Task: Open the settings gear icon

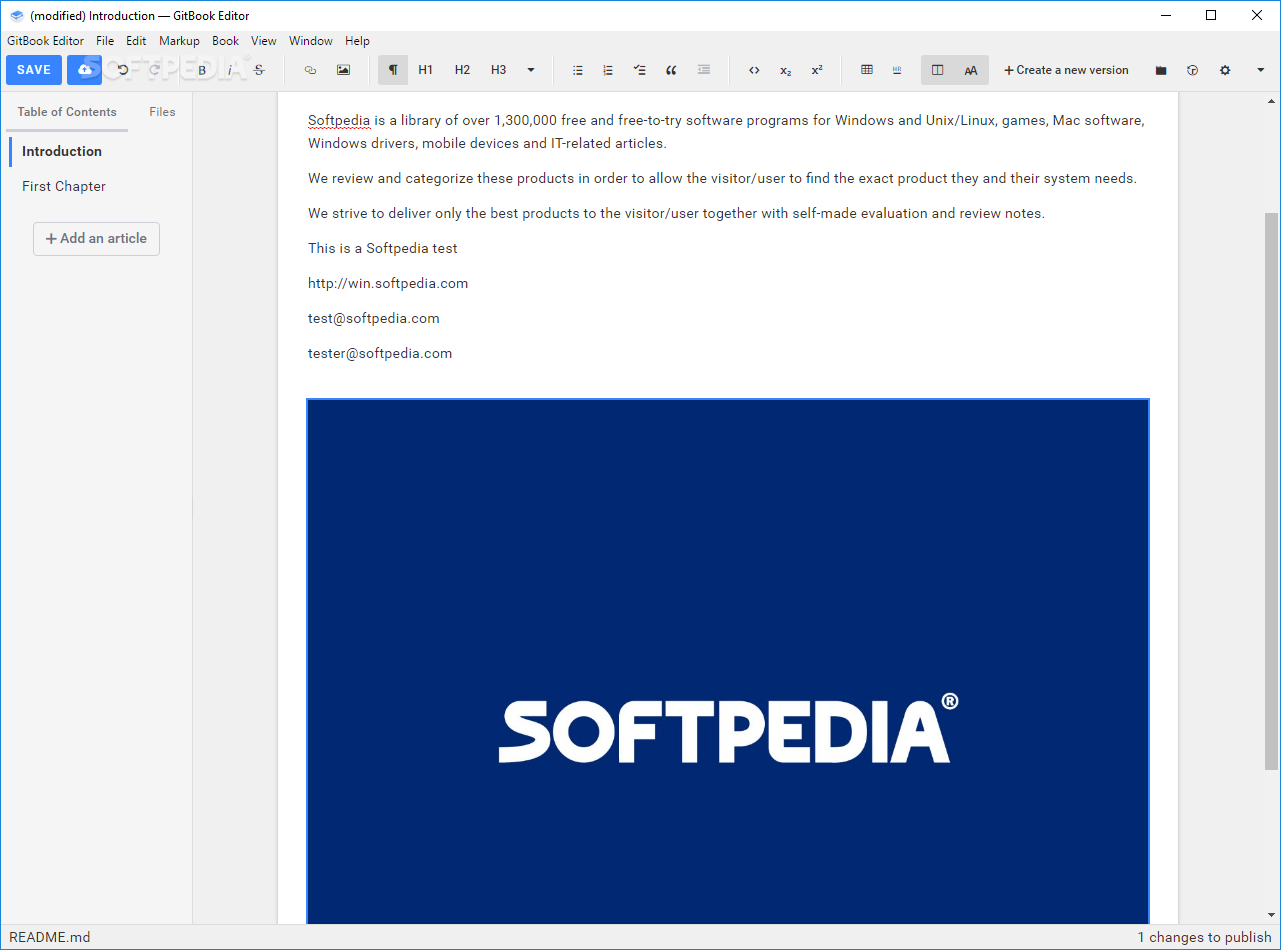Action: pyautogui.click(x=1225, y=70)
